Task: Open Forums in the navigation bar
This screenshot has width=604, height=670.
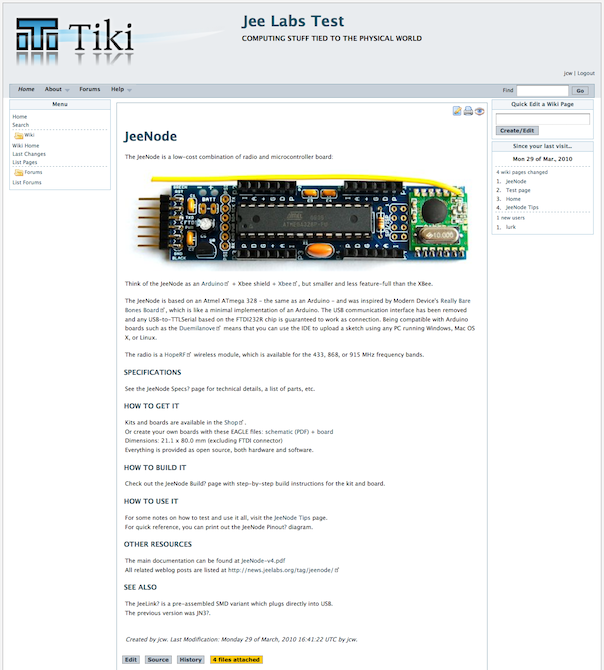Action: pyautogui.click(x=90, y=89)
